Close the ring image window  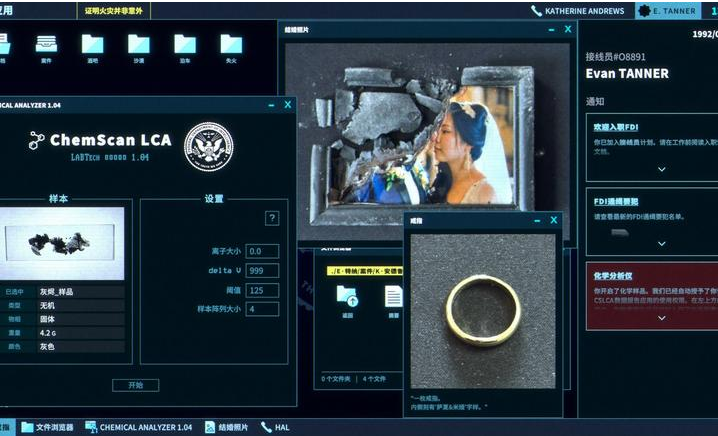(554, 220)
